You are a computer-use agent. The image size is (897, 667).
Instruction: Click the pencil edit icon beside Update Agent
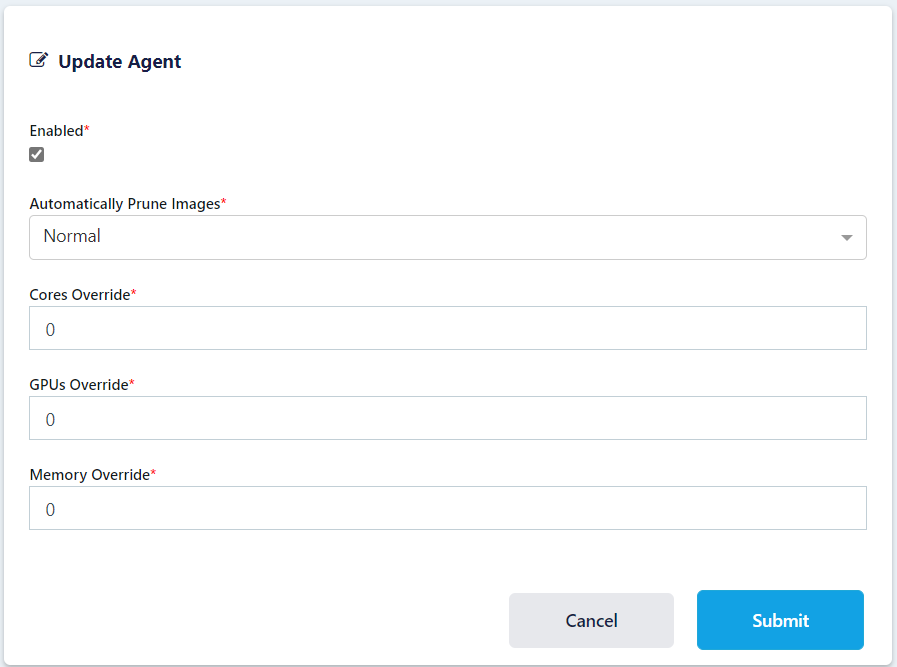coord(38,59)
